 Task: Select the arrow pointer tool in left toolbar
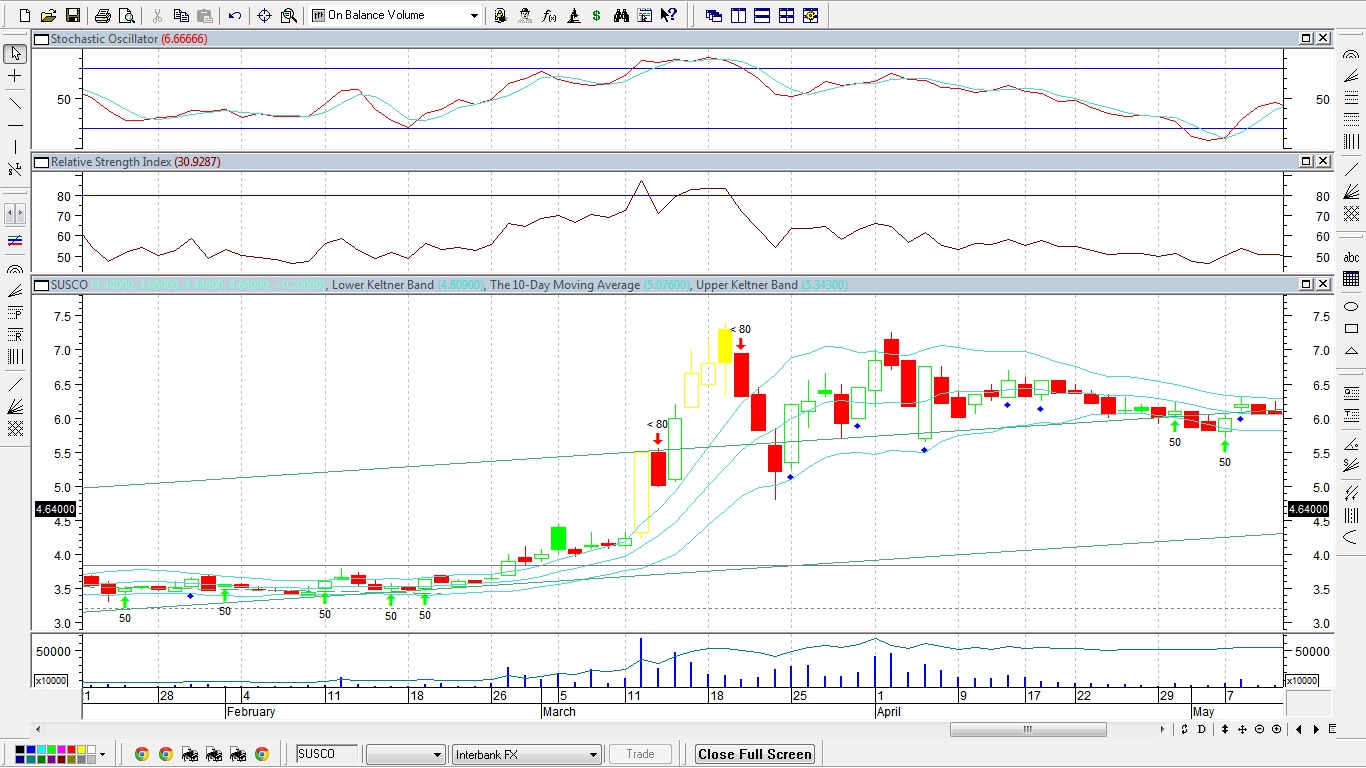click(x=15, y=53)
